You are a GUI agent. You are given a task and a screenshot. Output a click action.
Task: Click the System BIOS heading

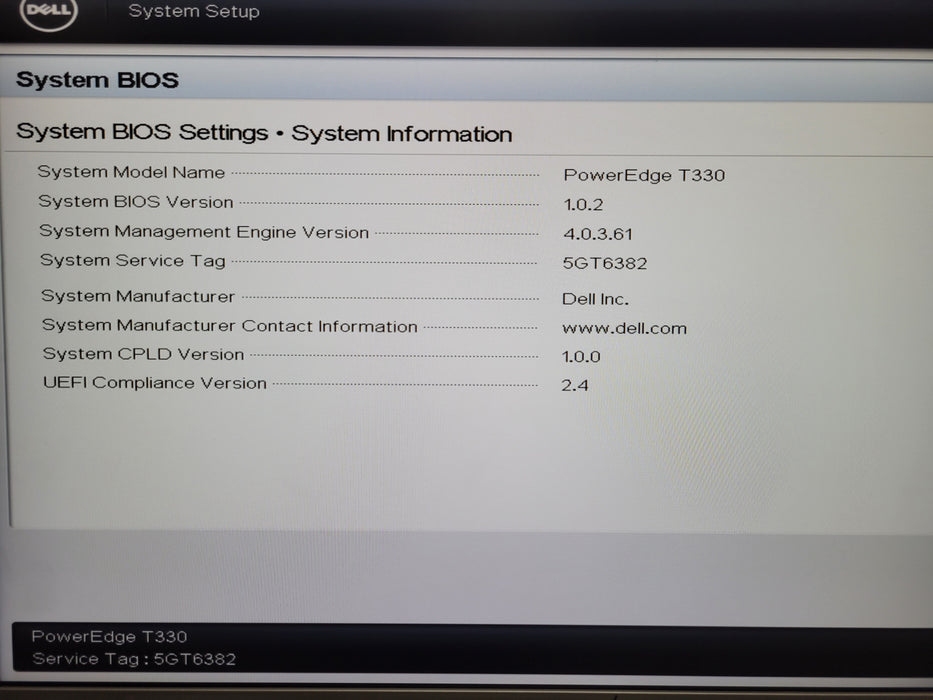coord(98,80)
